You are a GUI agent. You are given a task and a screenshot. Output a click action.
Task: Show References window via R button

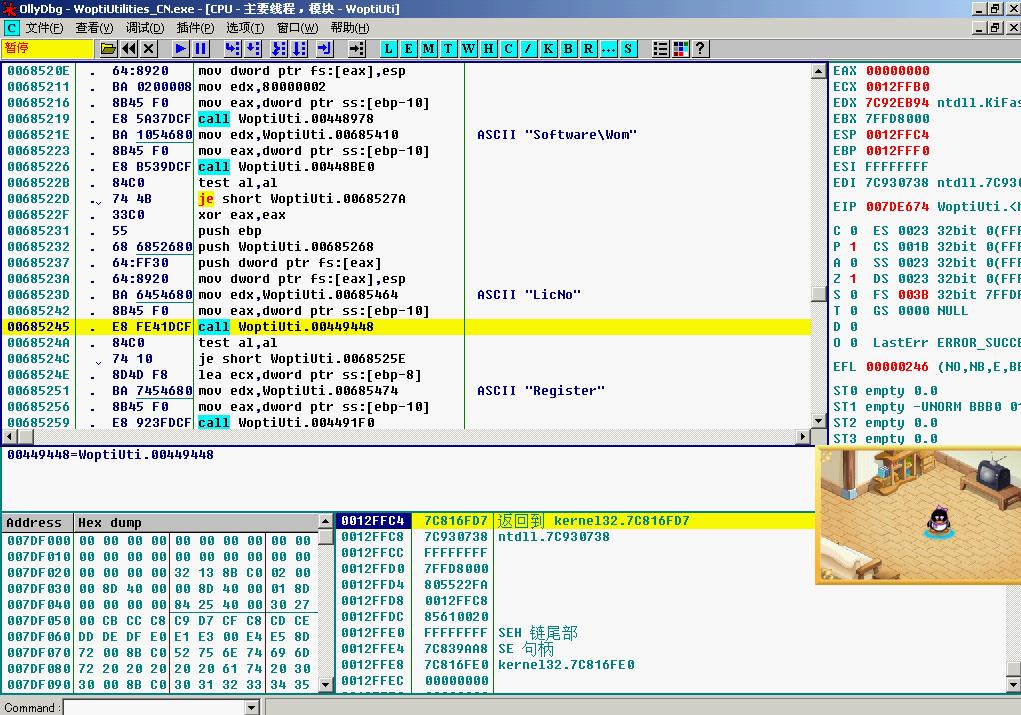pyautogui.click(x=589, y=49)
